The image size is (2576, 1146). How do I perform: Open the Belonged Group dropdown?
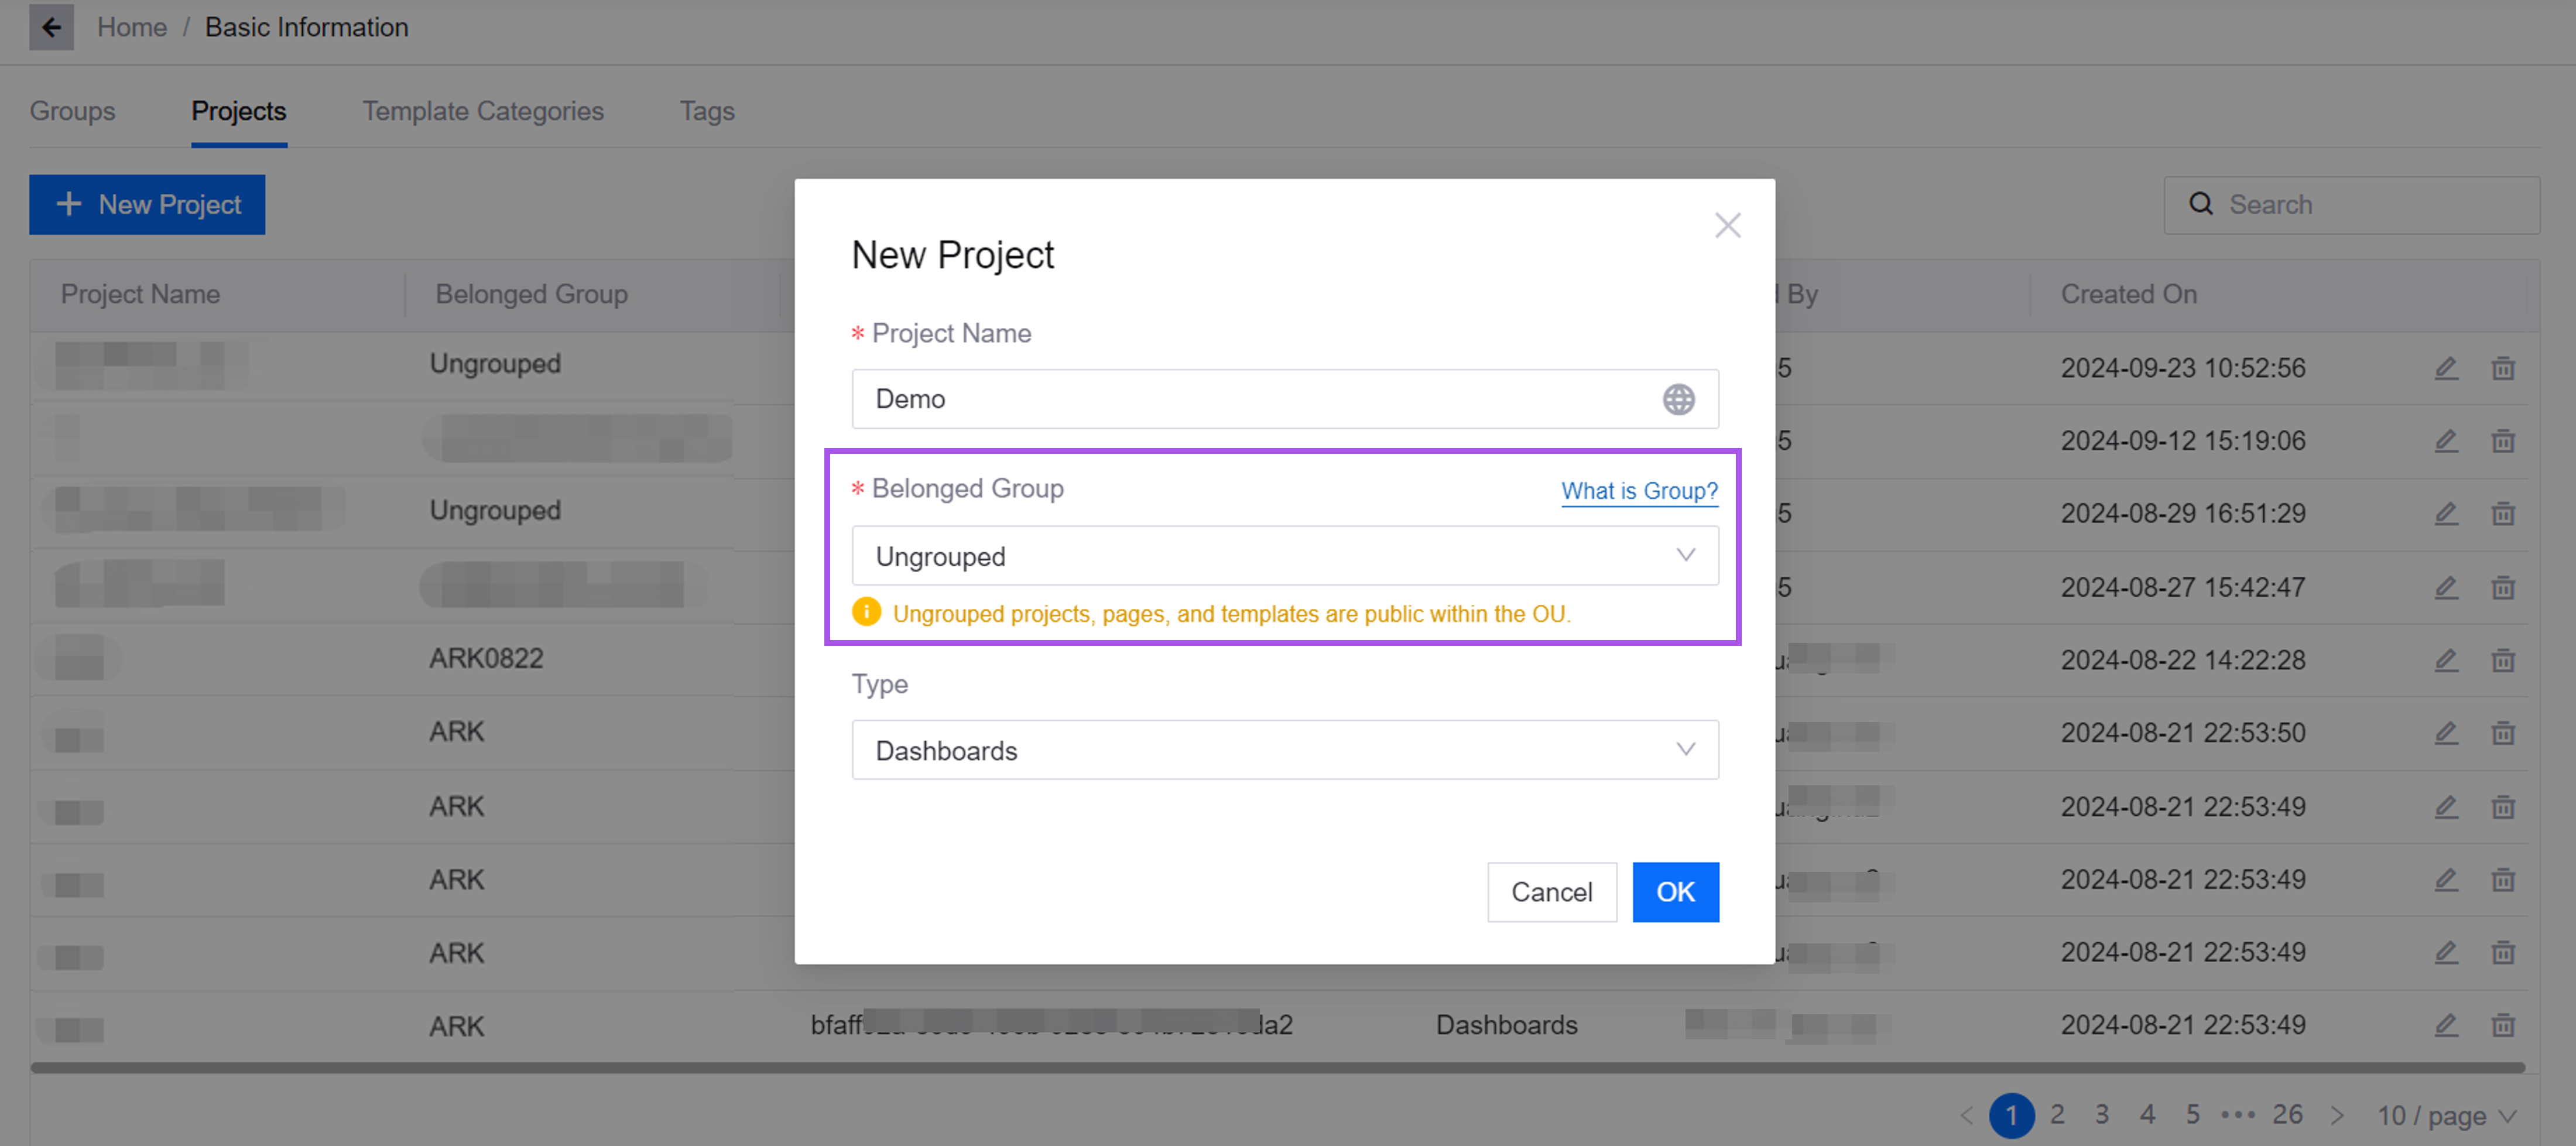[x=1284, y=556]
